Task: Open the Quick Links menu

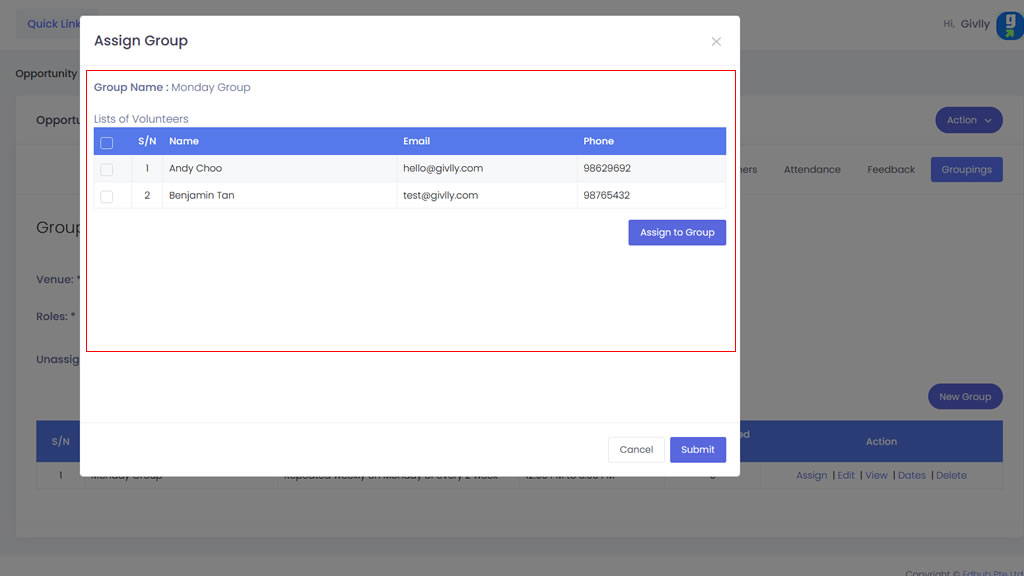Action: [x=50, y=24]
